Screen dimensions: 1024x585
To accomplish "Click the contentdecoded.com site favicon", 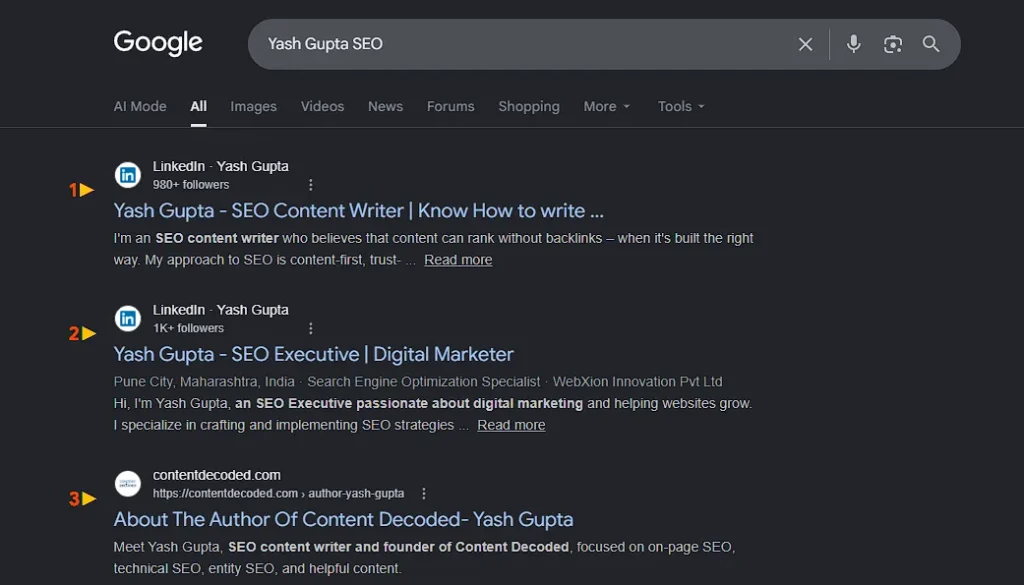I will coord(128,484).
